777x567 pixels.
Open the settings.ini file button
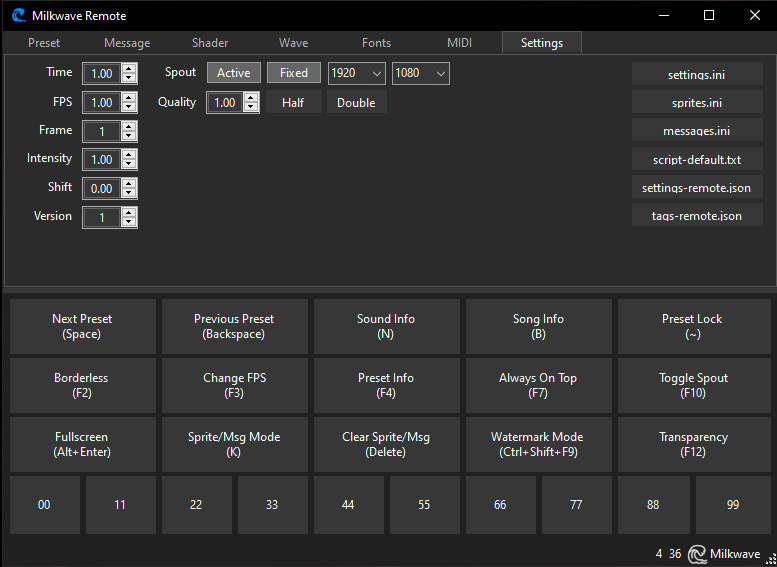click(x=696, y=75)
